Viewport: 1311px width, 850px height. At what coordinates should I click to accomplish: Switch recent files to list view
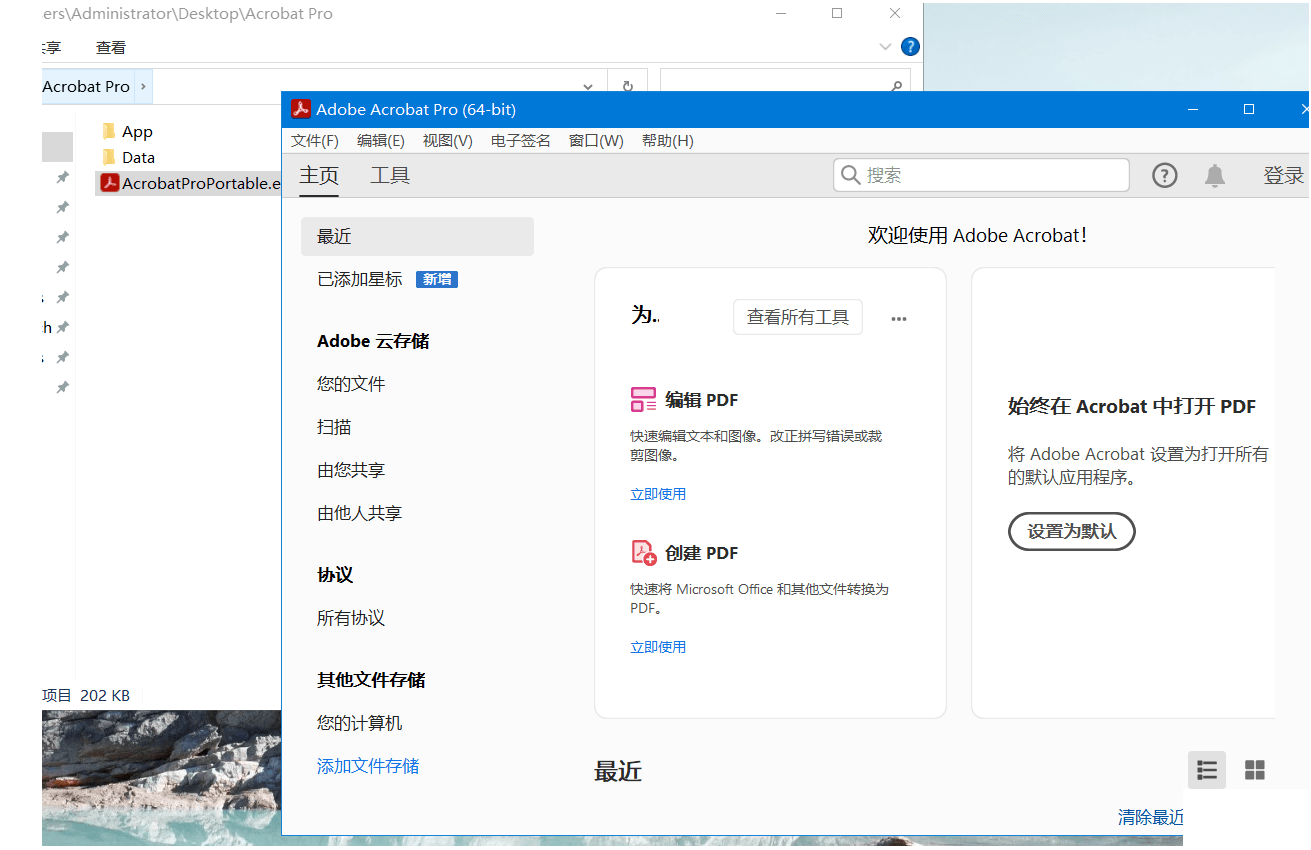point(1207,770)
